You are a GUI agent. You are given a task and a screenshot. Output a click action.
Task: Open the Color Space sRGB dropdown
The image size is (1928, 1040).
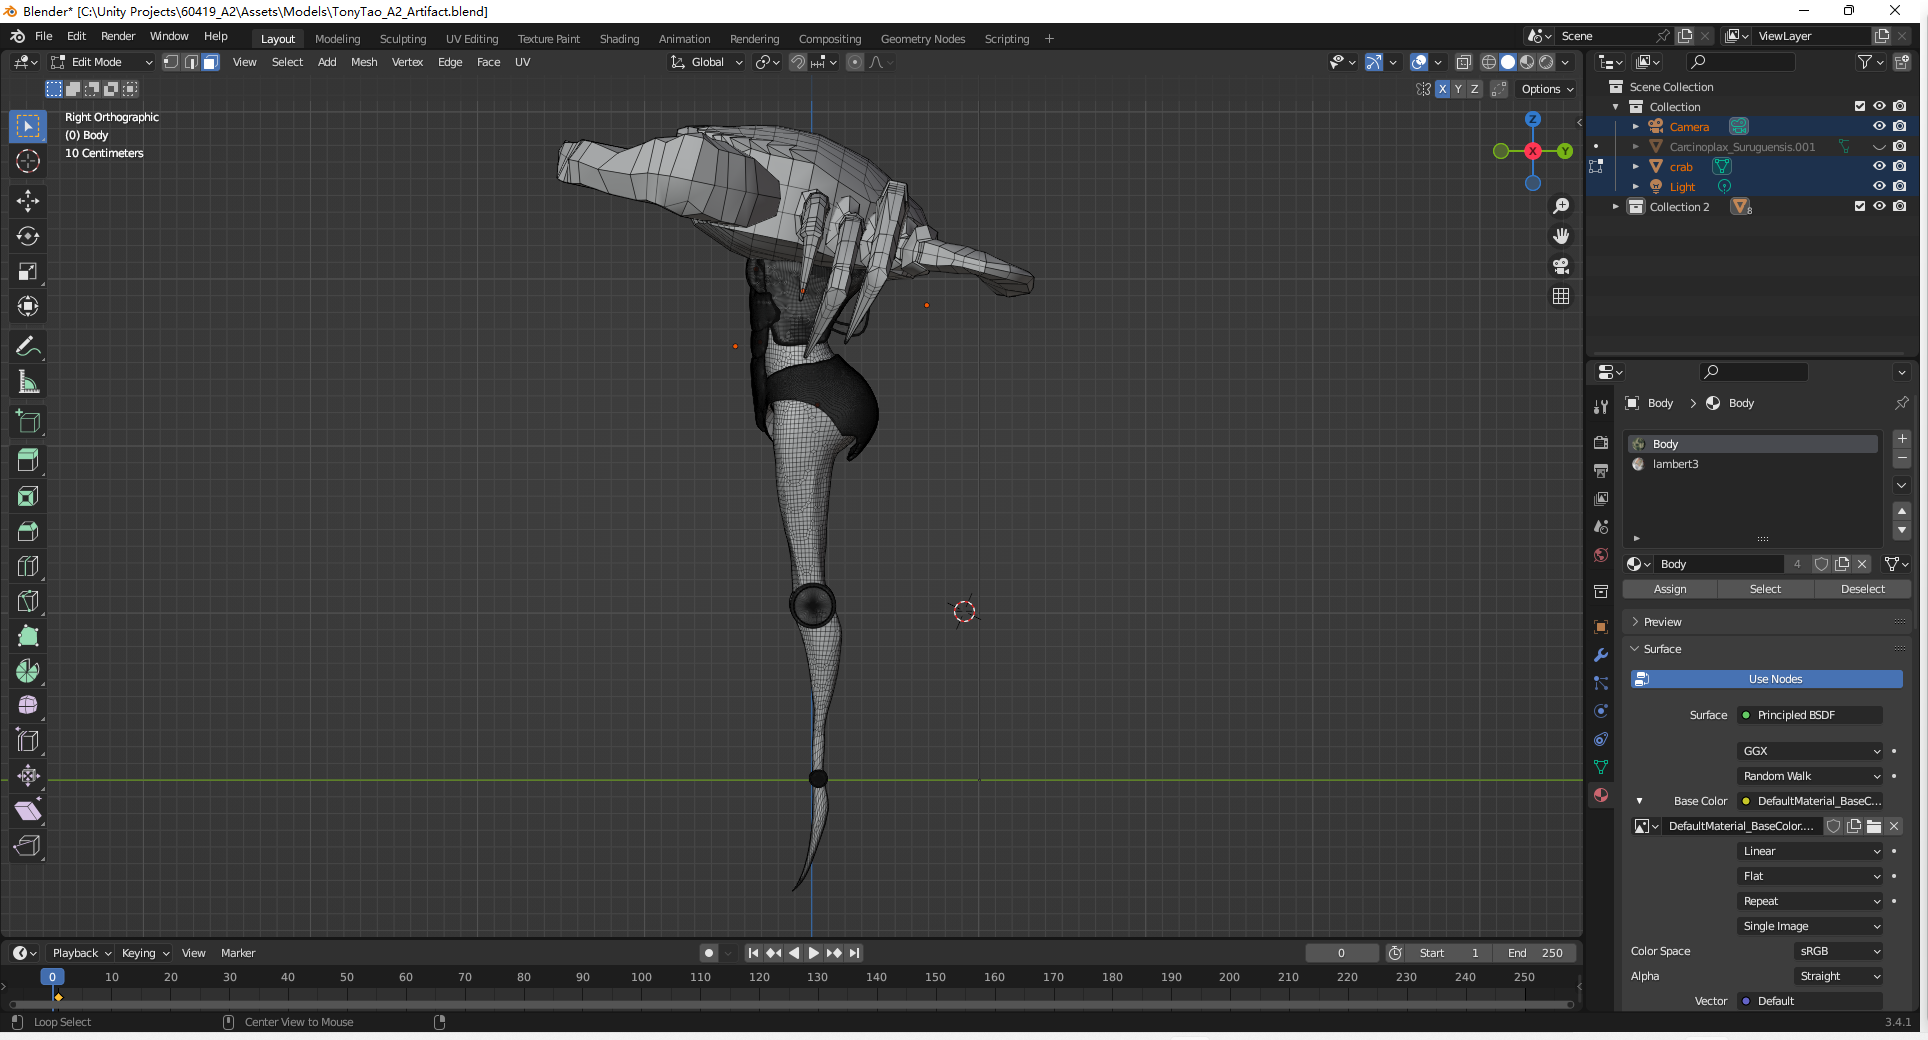1838,951
